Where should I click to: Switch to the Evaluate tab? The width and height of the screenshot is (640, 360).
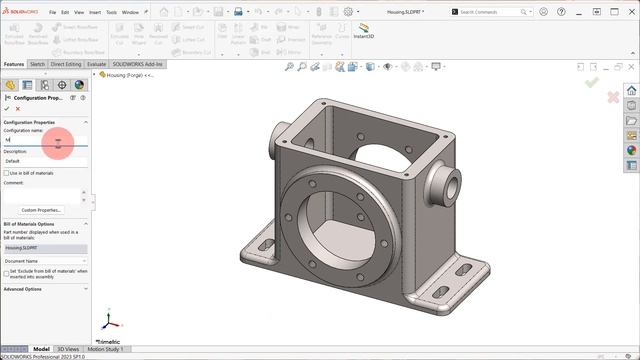(96, 64)
